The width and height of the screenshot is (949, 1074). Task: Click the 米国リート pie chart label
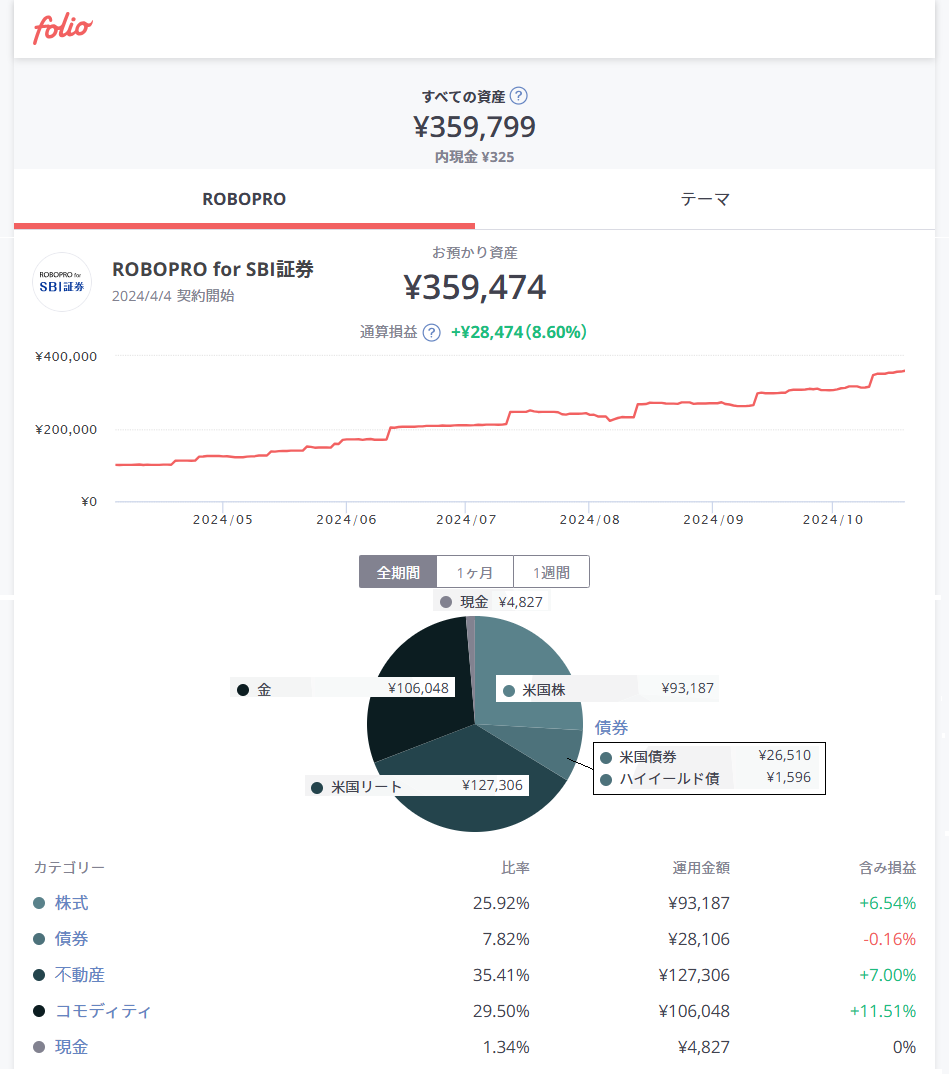coord(417,786)
